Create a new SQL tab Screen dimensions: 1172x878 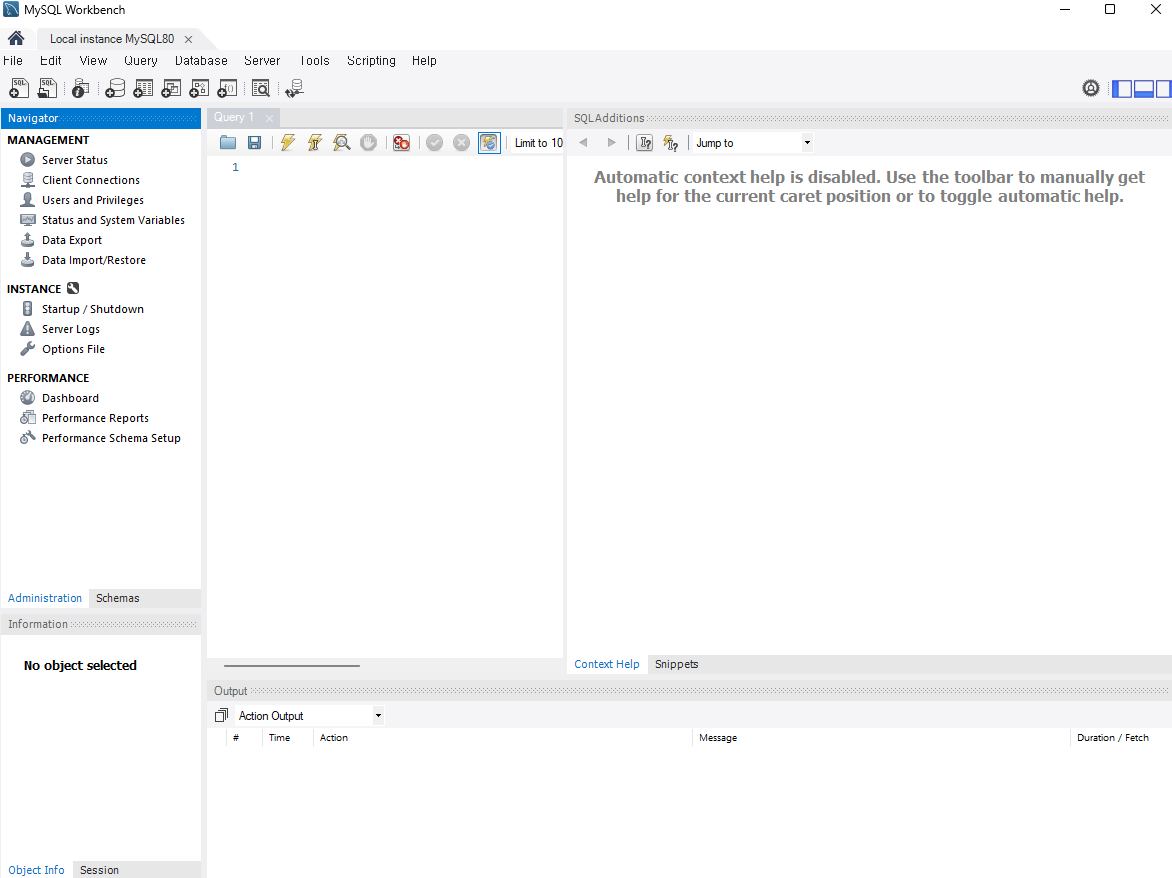19,88
